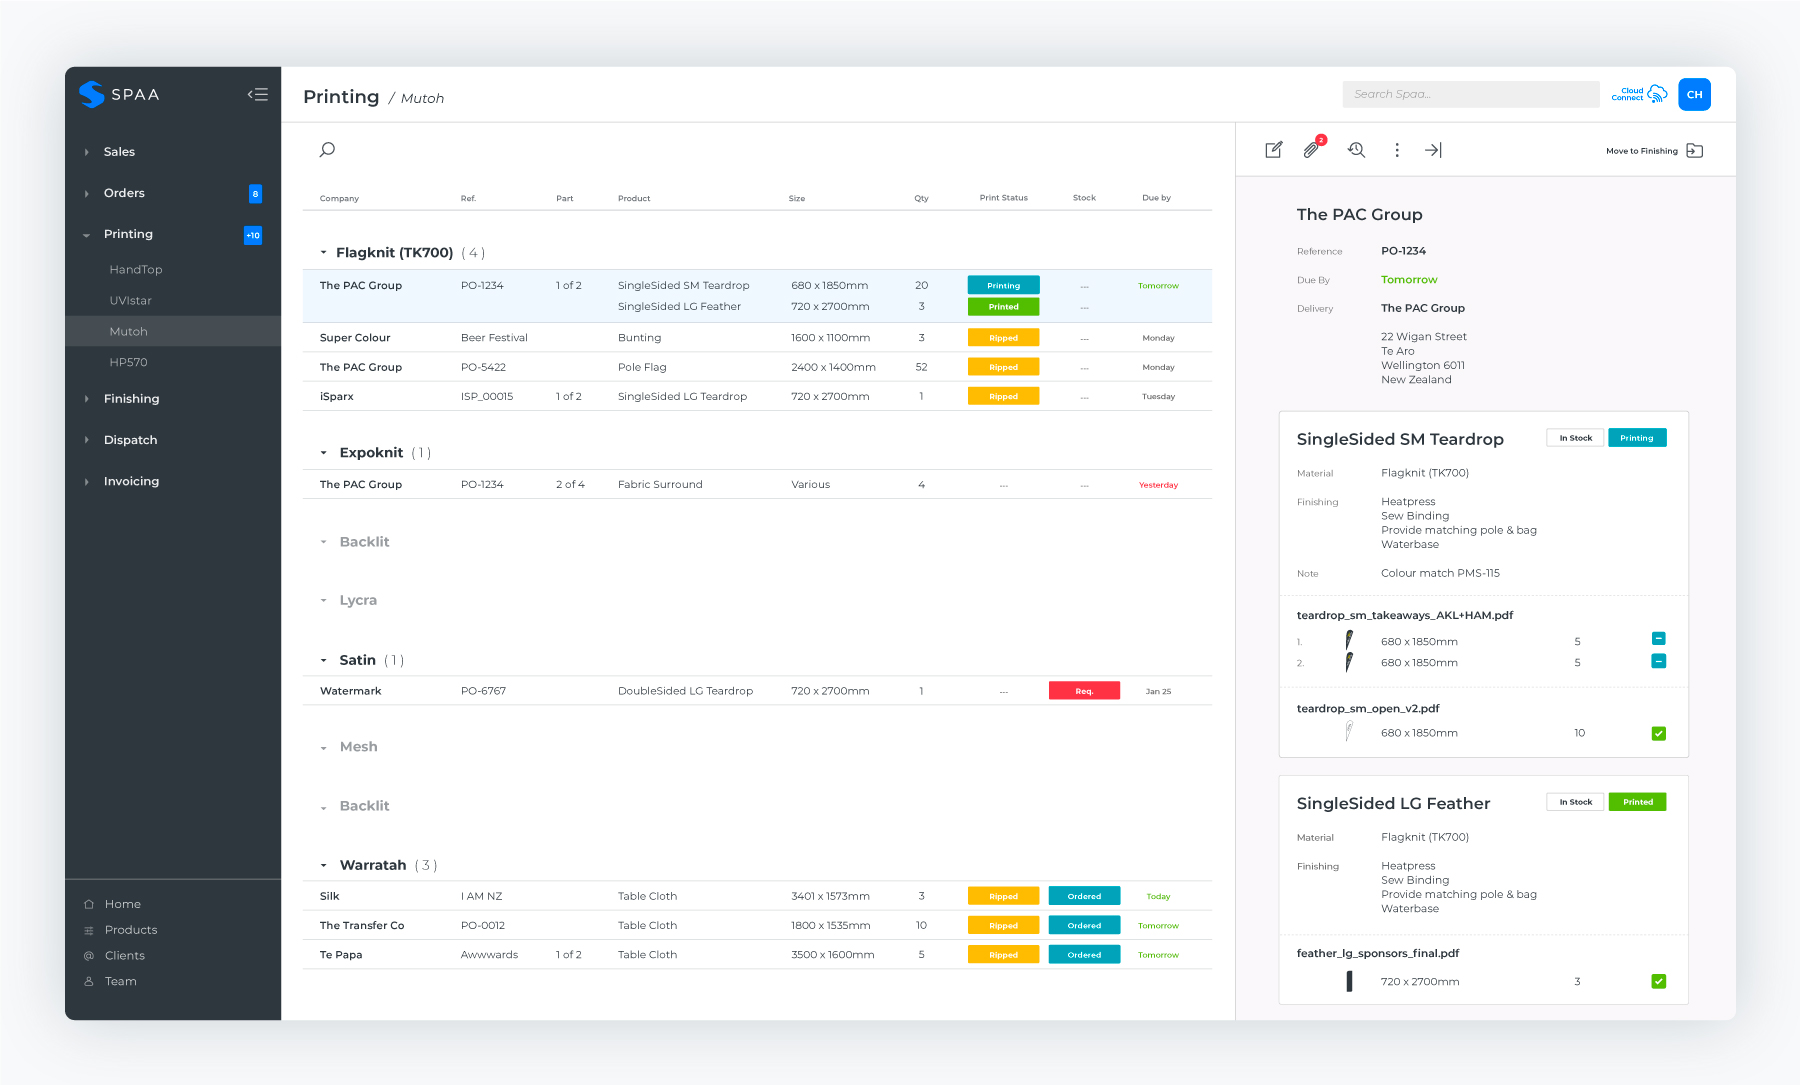The height and width of the screenshot is (1085, 1800).
Task: Collapse the Warratah group
Action: [x=323, y=866]
